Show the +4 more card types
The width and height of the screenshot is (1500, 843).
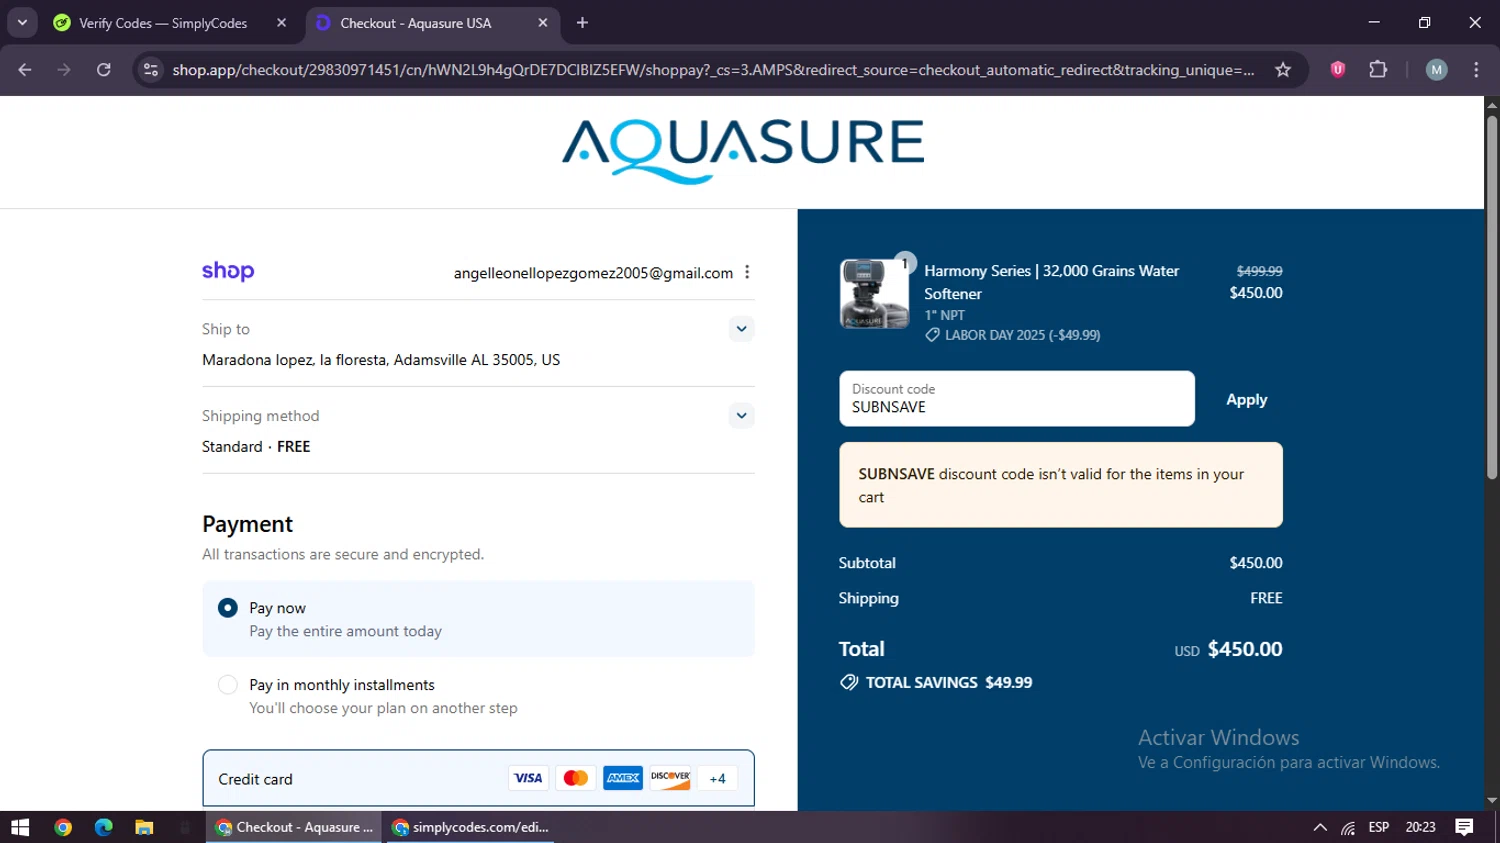click(718, 778)
